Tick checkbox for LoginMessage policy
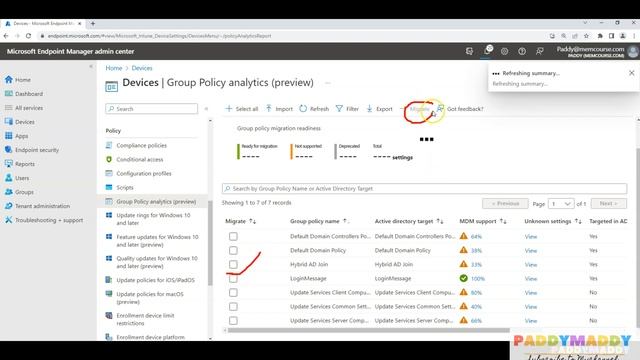Screen dimensions: 640x360 point(233,279)
